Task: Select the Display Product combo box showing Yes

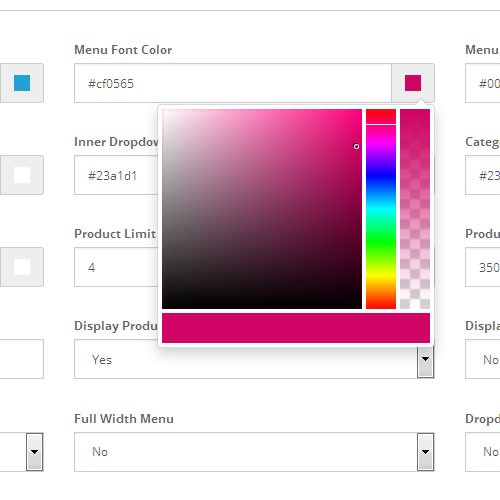Action: (254, 359)
